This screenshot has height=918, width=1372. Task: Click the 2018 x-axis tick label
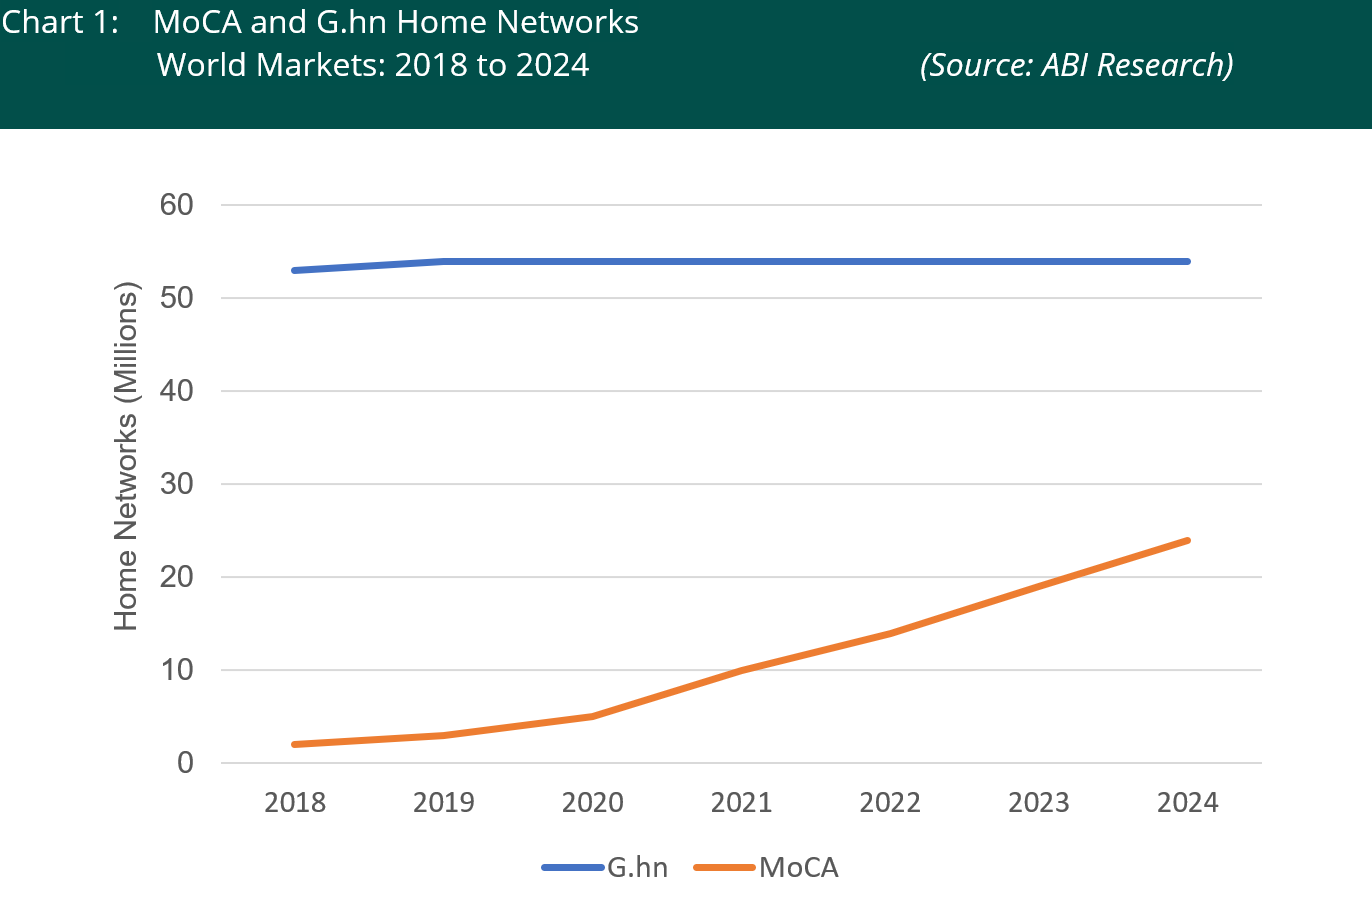pyautogui.click(x=295, y=802)
